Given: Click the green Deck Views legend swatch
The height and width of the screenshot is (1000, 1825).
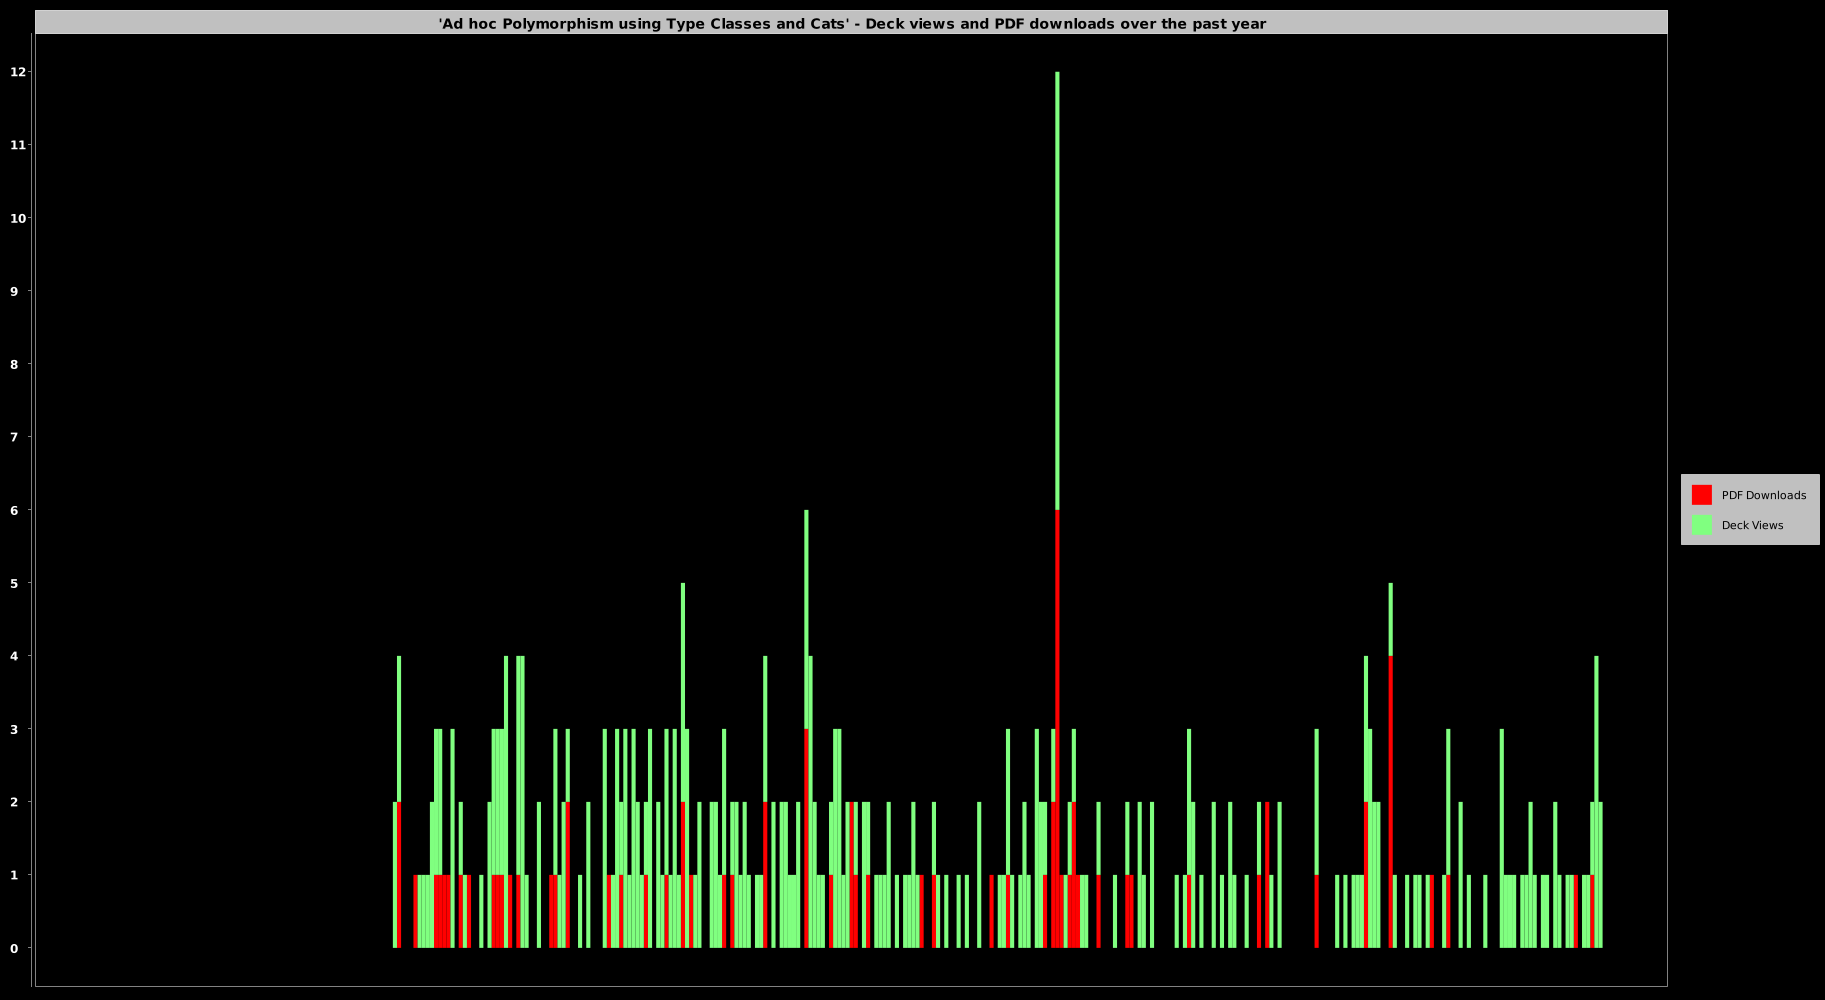Looking at the screenshot, I should click(x=1701, y=525).
